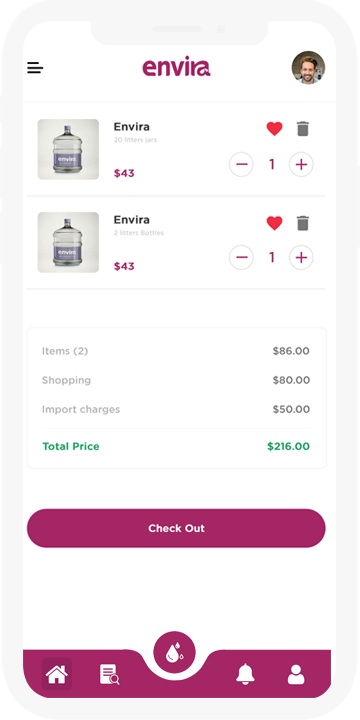Open the notifications bell icon
Screen dimensions: 360x720
click(x=245, y=674)
